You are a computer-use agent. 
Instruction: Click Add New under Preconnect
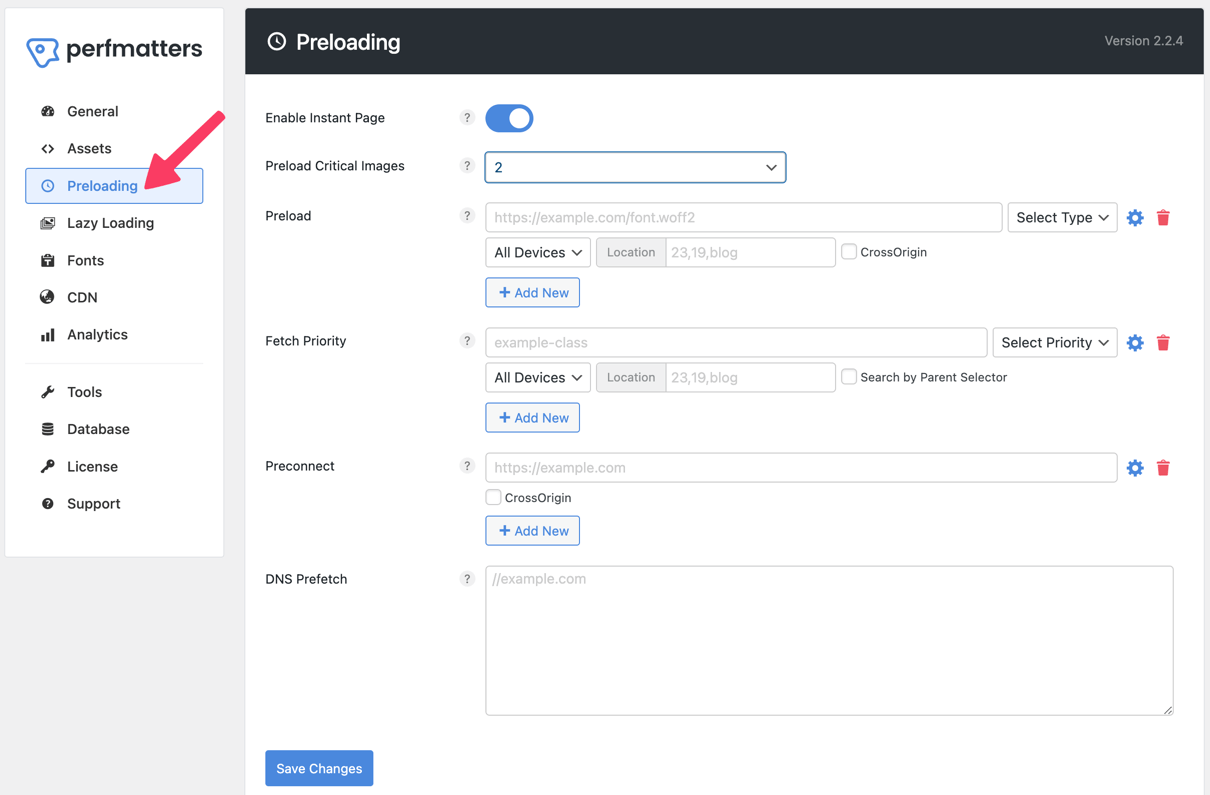532,530
